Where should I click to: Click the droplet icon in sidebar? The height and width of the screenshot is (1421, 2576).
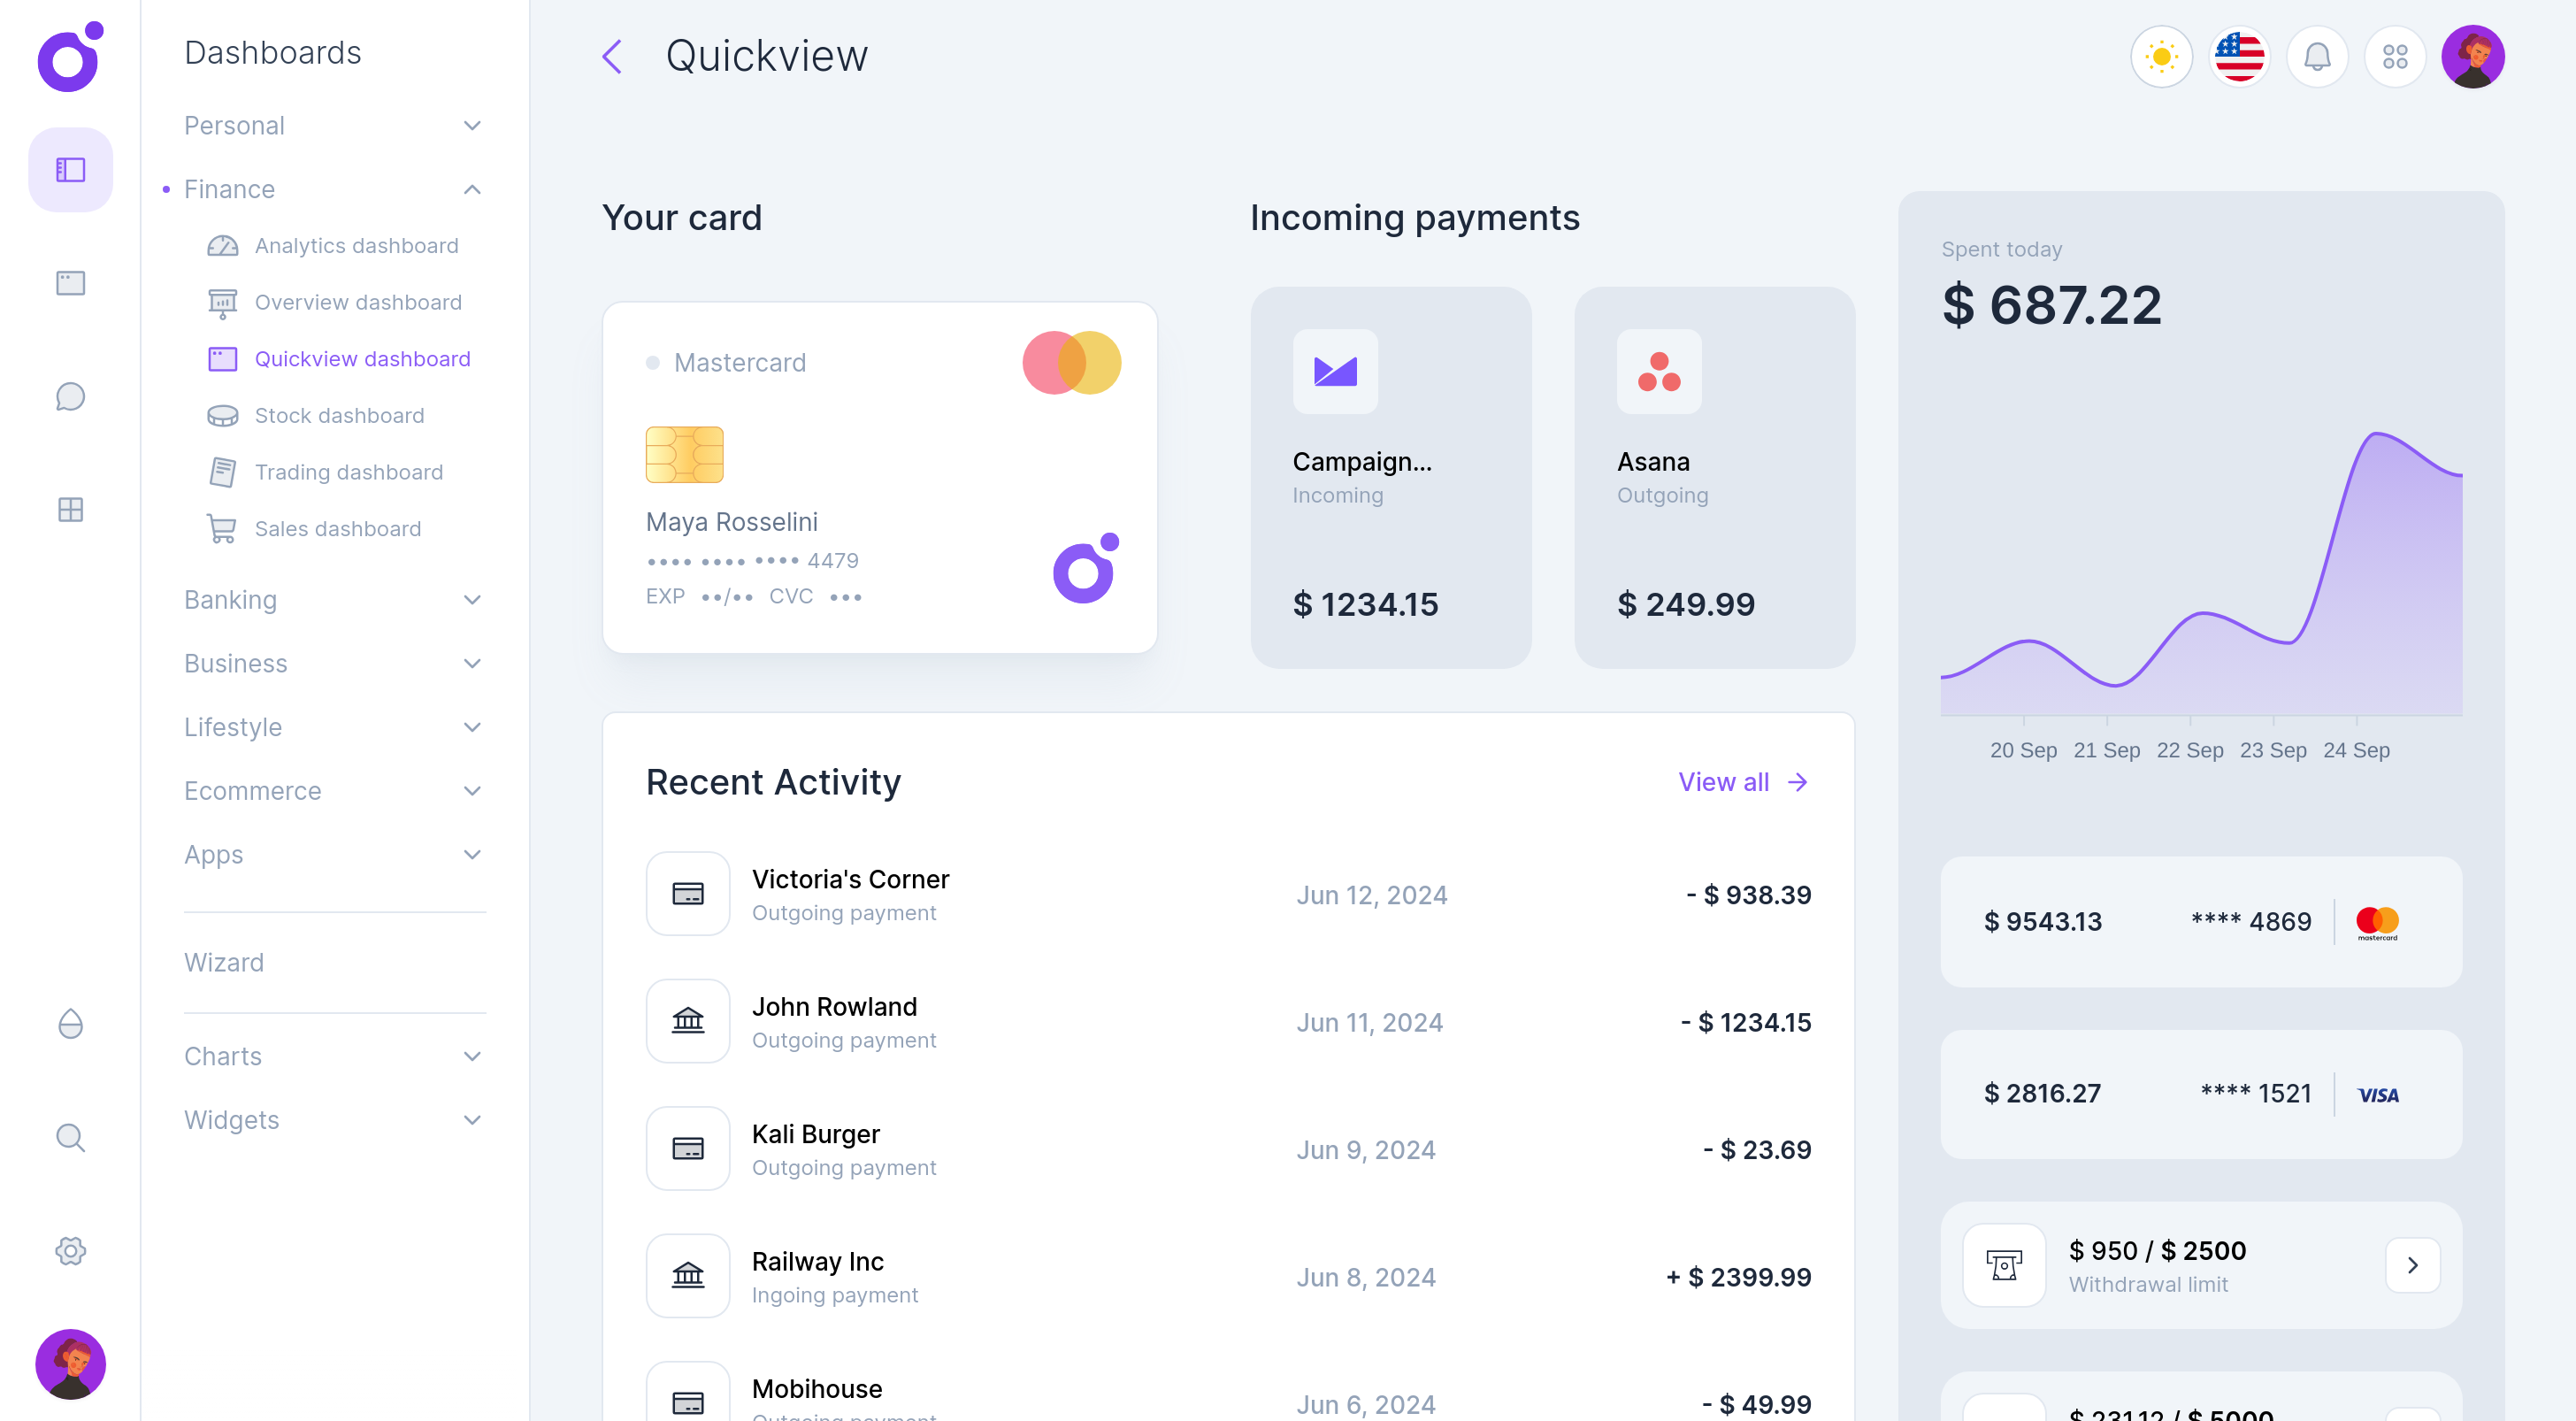tap(70, 1024)
